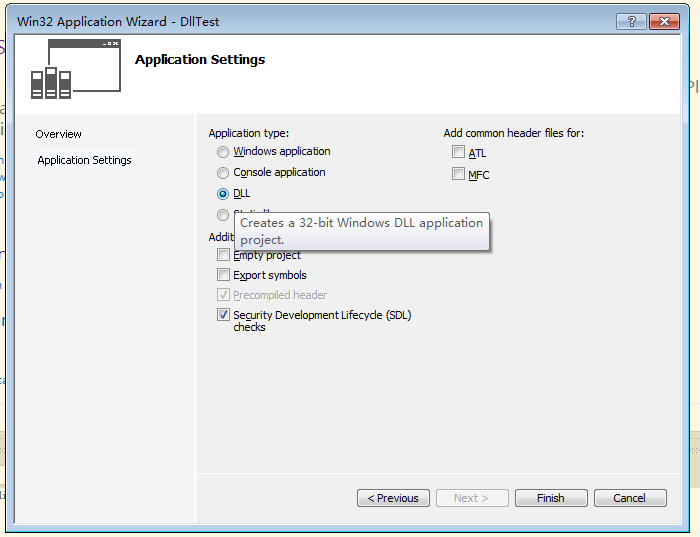700x537 pixels.
Task: Click the DLL tooltip text
Action: click(362, 231)
